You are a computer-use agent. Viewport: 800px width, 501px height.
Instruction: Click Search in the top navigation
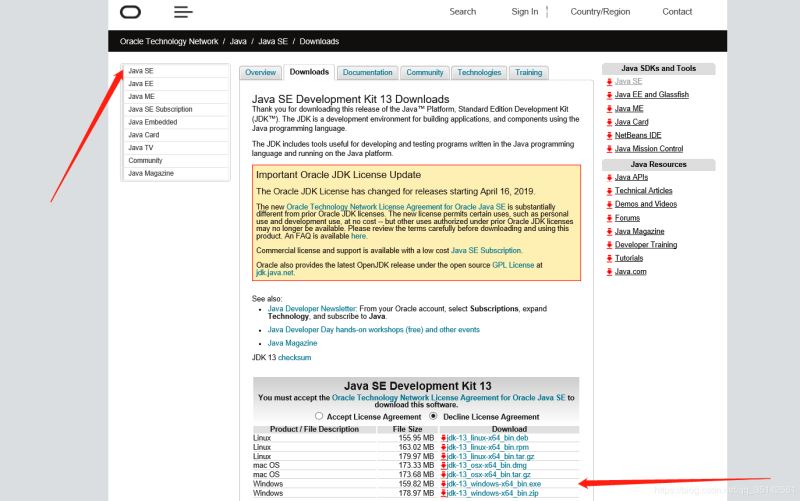[463, 12]
